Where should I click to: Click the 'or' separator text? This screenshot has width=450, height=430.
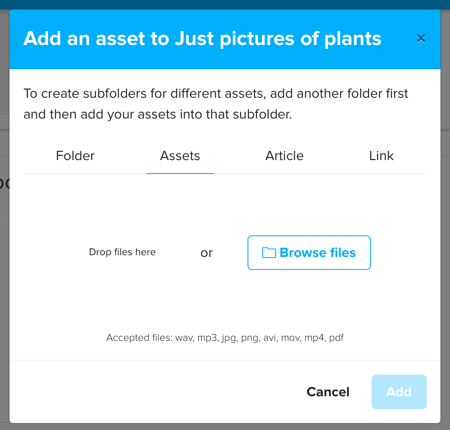206,253
